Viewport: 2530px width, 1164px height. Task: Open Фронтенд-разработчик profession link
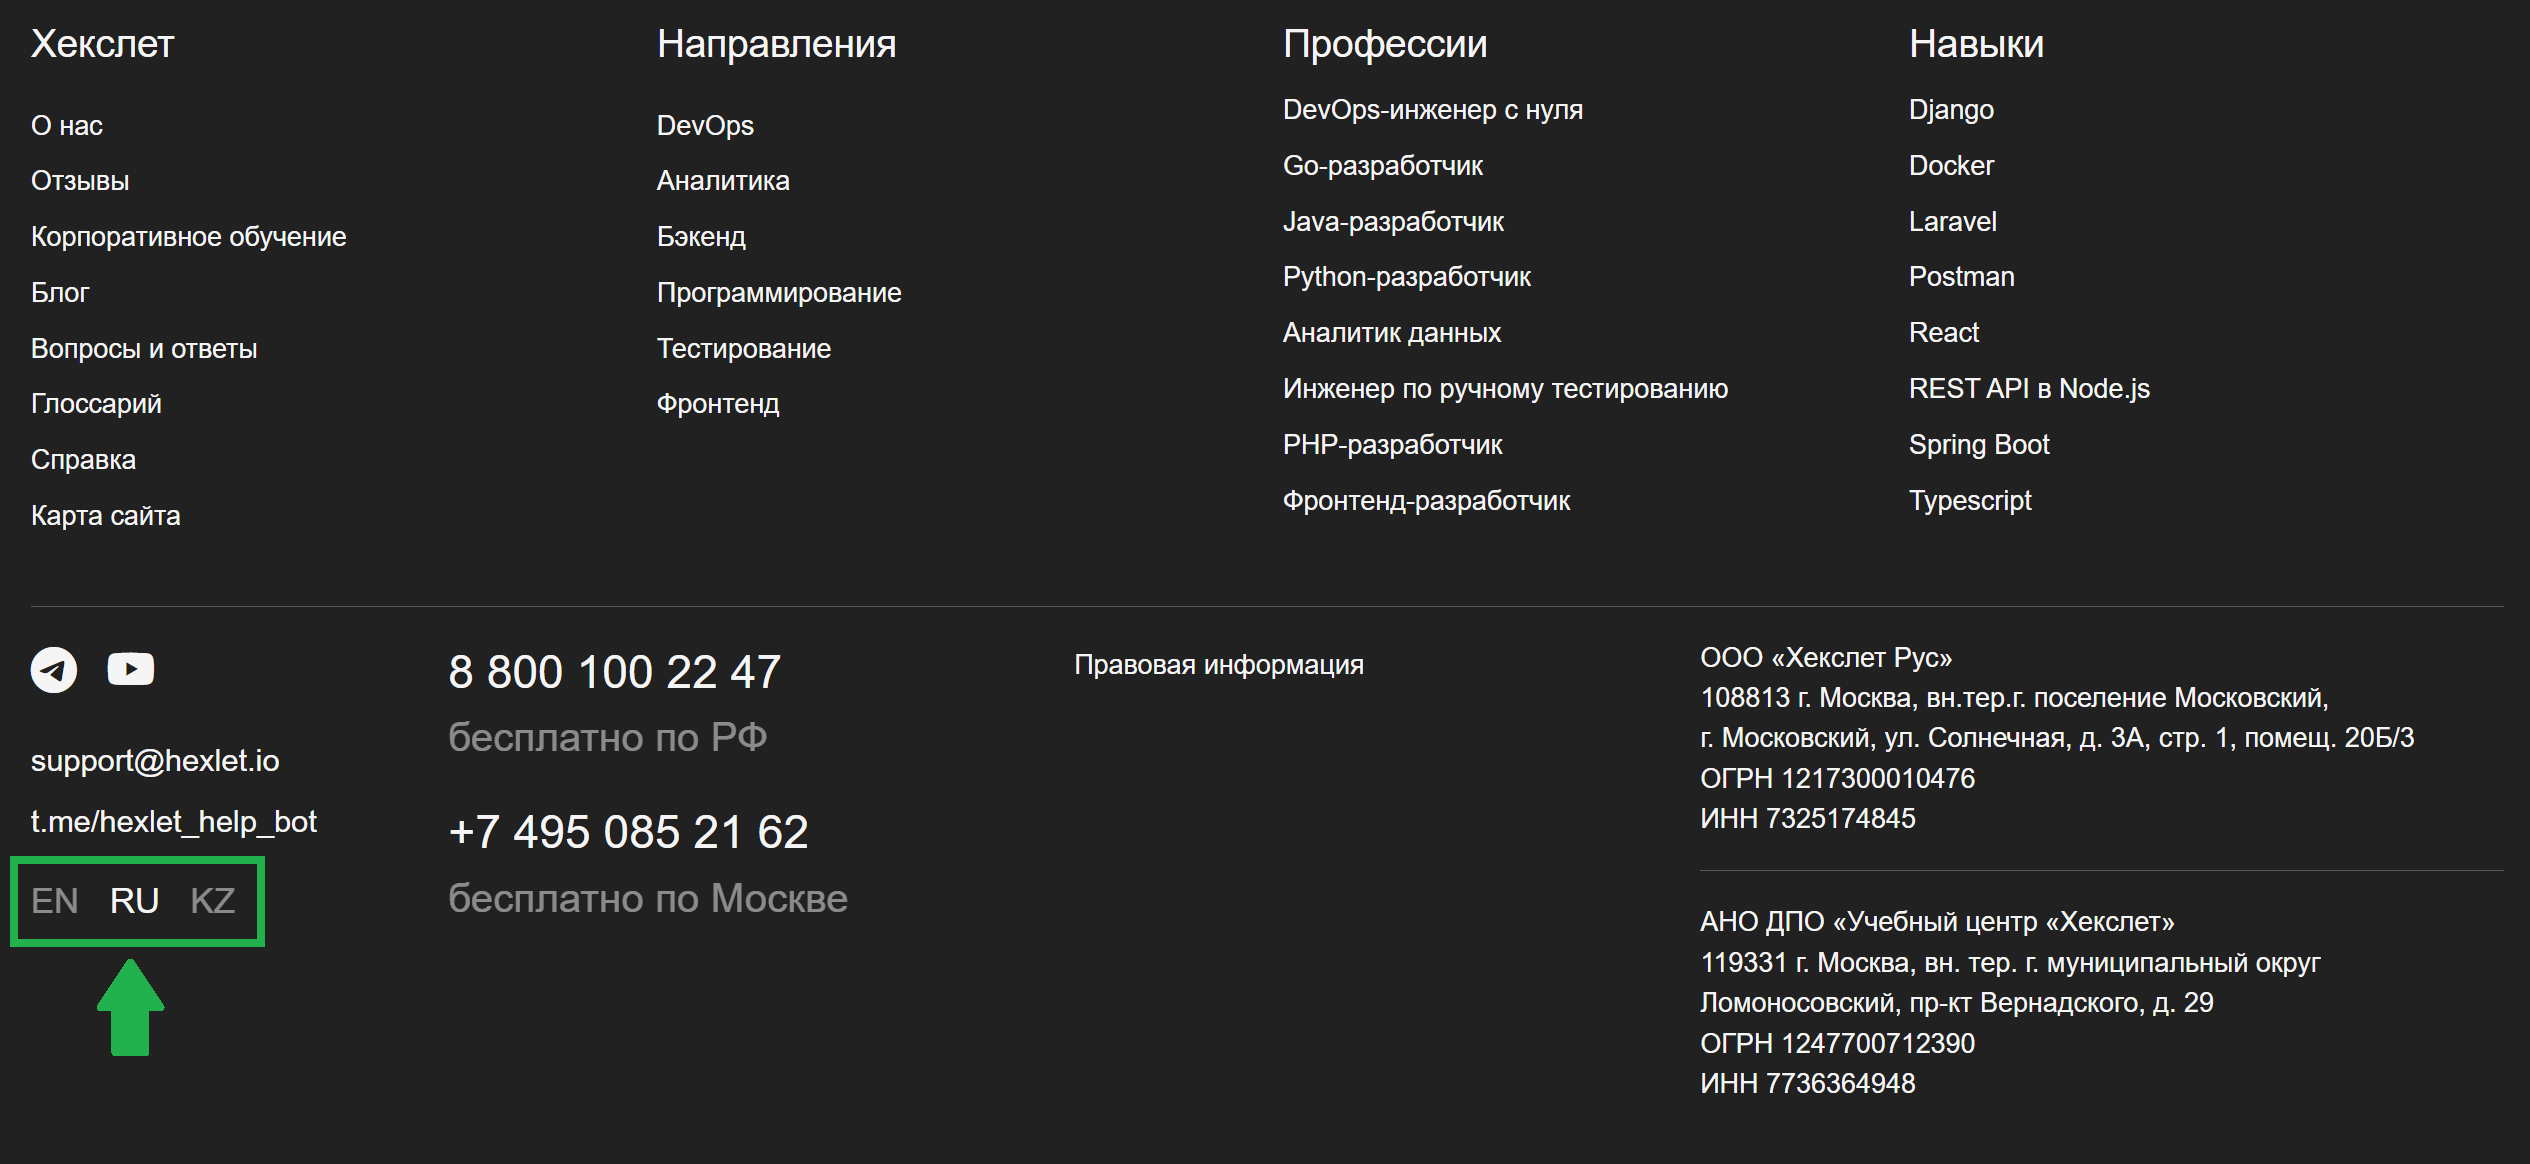[1426, 501]
